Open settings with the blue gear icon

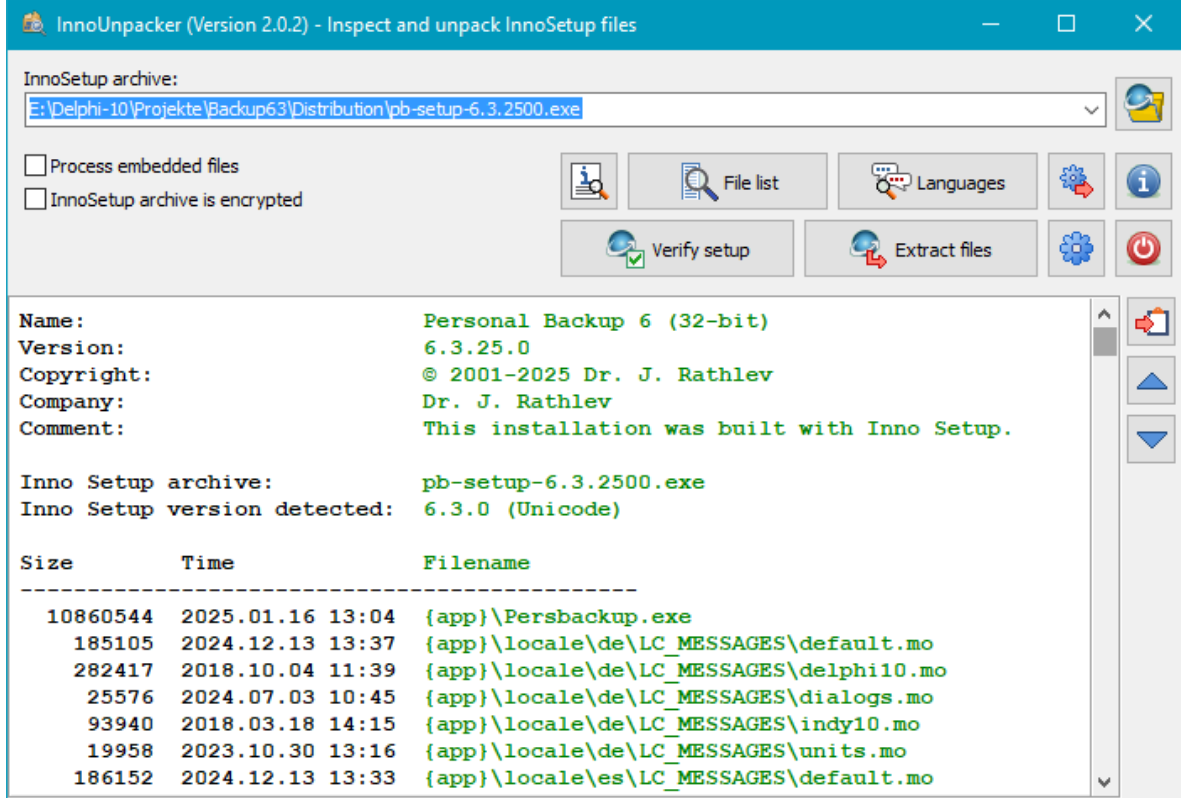click(x=1077, y=248)
